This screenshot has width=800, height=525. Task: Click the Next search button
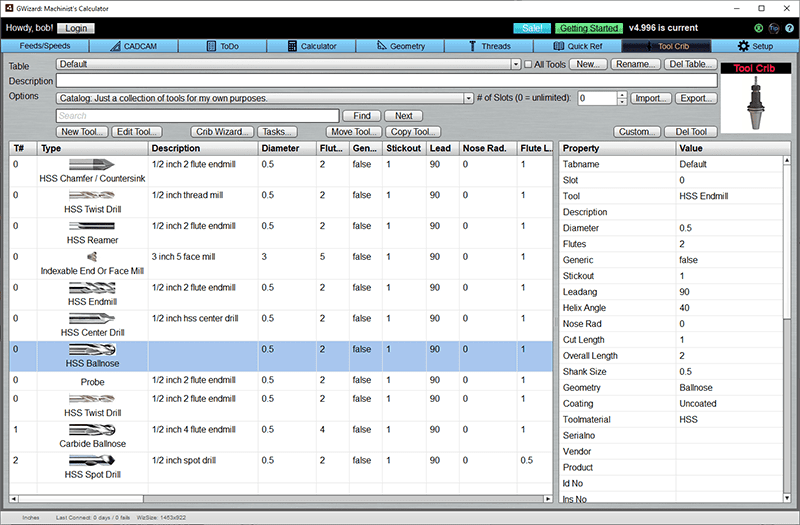click(x=403, y=116)
